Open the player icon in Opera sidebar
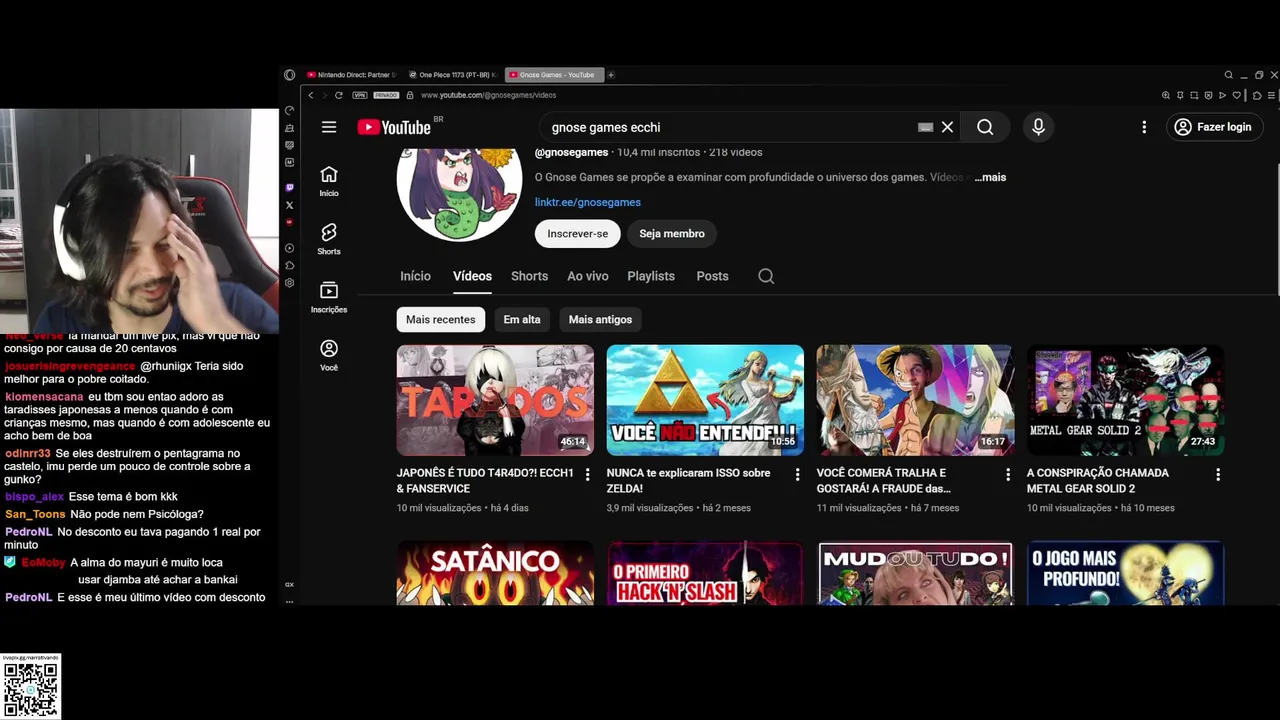The image size is (1280, 720). point(290,248)
